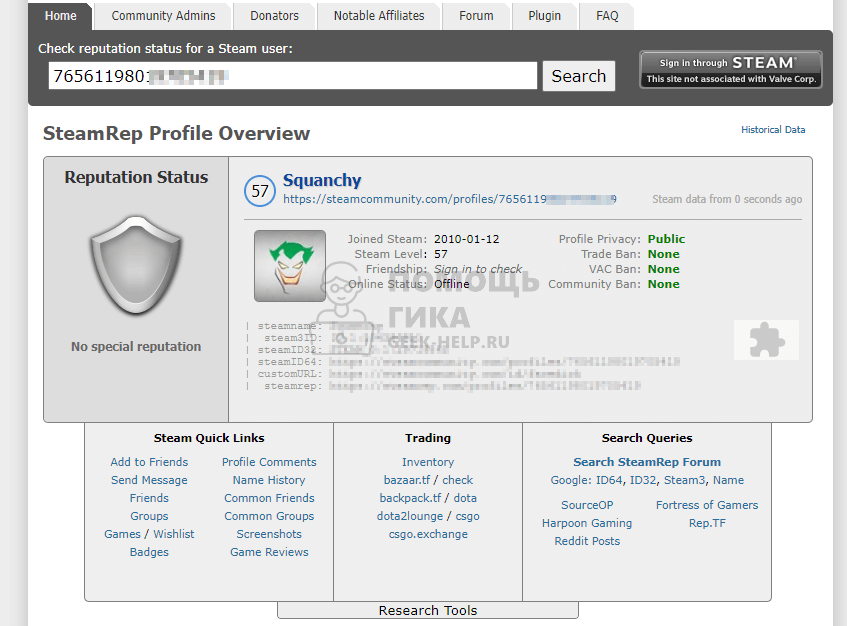This screenshot has height=626, width=847.
Task: Open the Name History link
Action: click(x=269, y=480)
